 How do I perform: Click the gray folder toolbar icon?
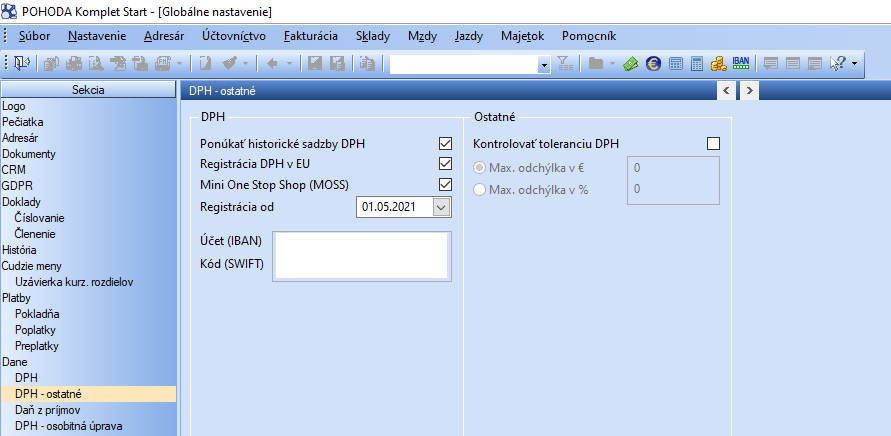(x=595, y=64)
